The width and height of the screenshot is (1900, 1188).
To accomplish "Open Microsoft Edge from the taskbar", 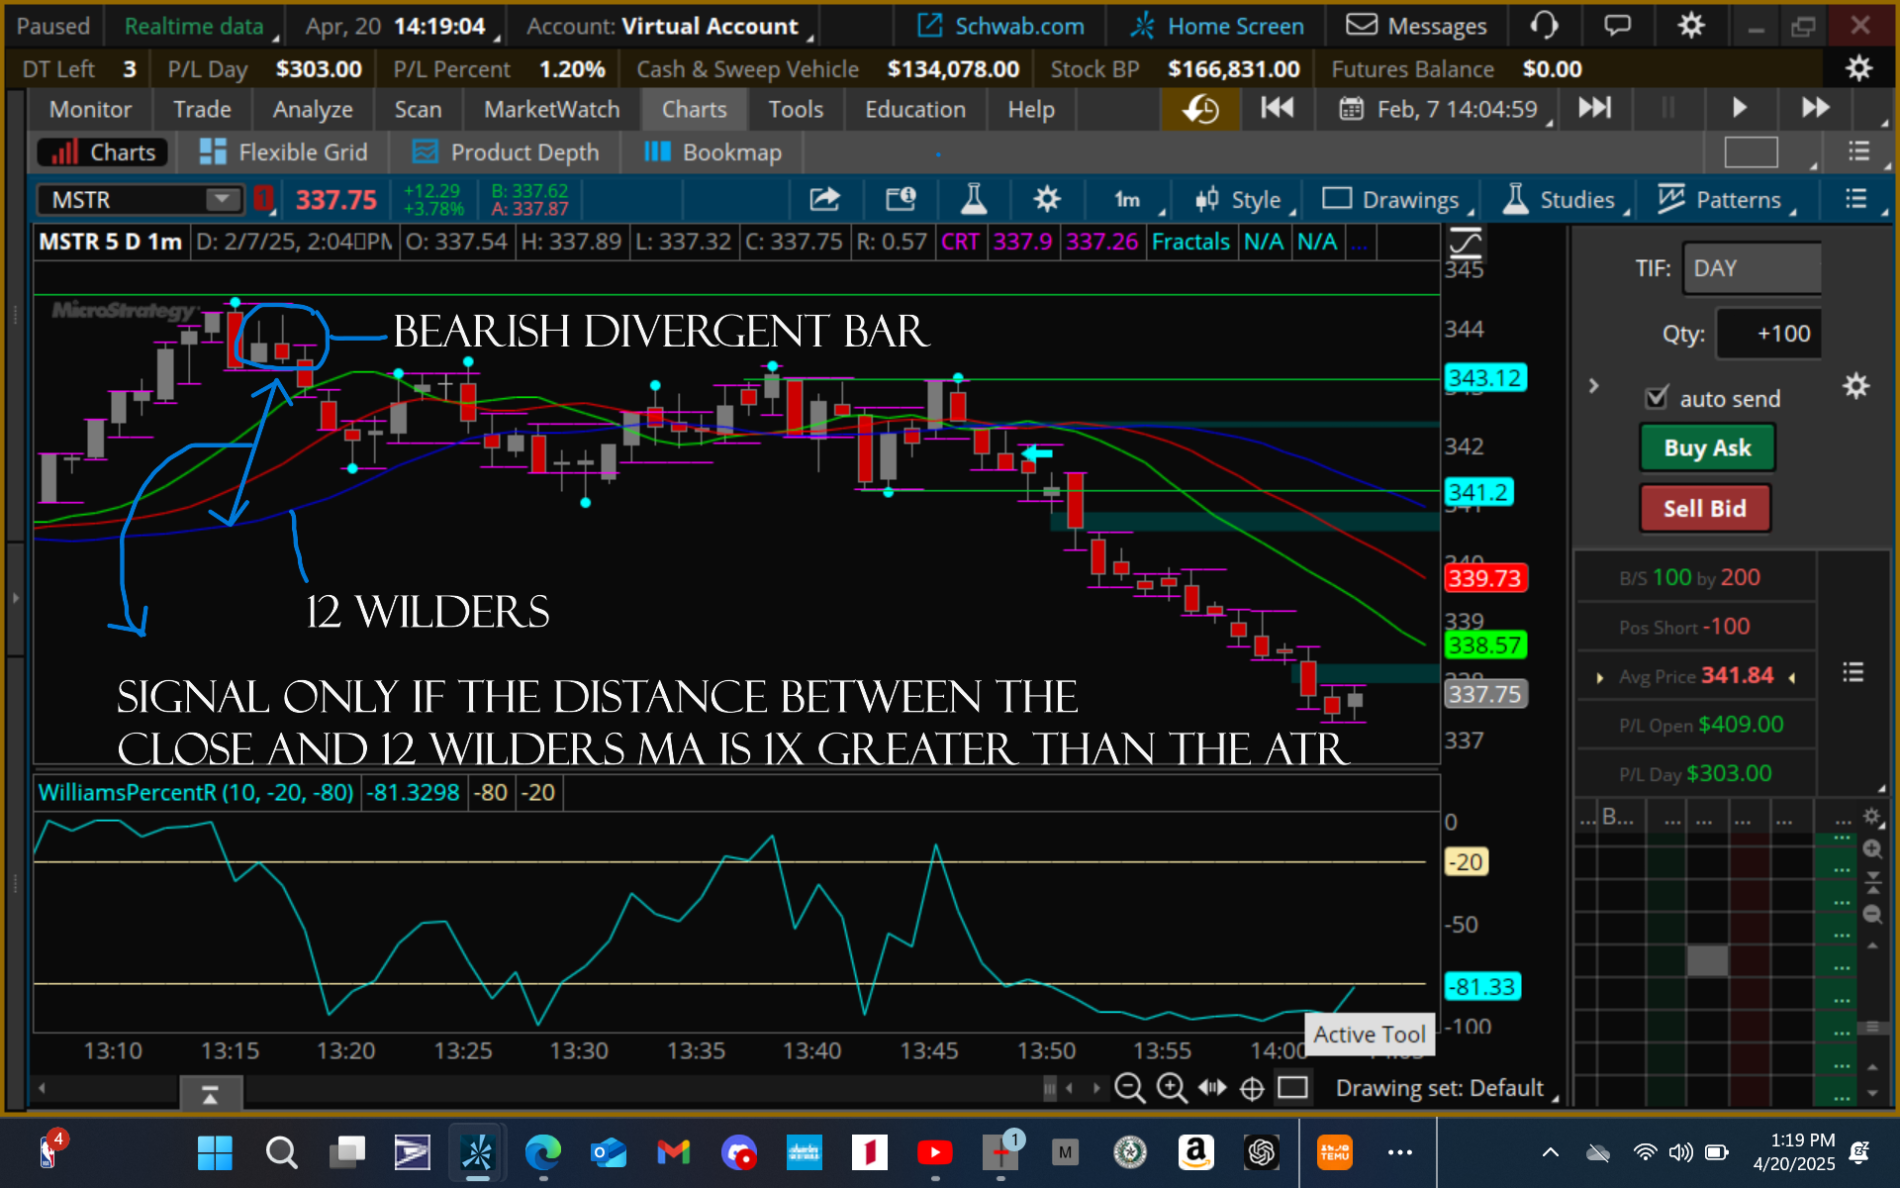I will coord(543,1152).
